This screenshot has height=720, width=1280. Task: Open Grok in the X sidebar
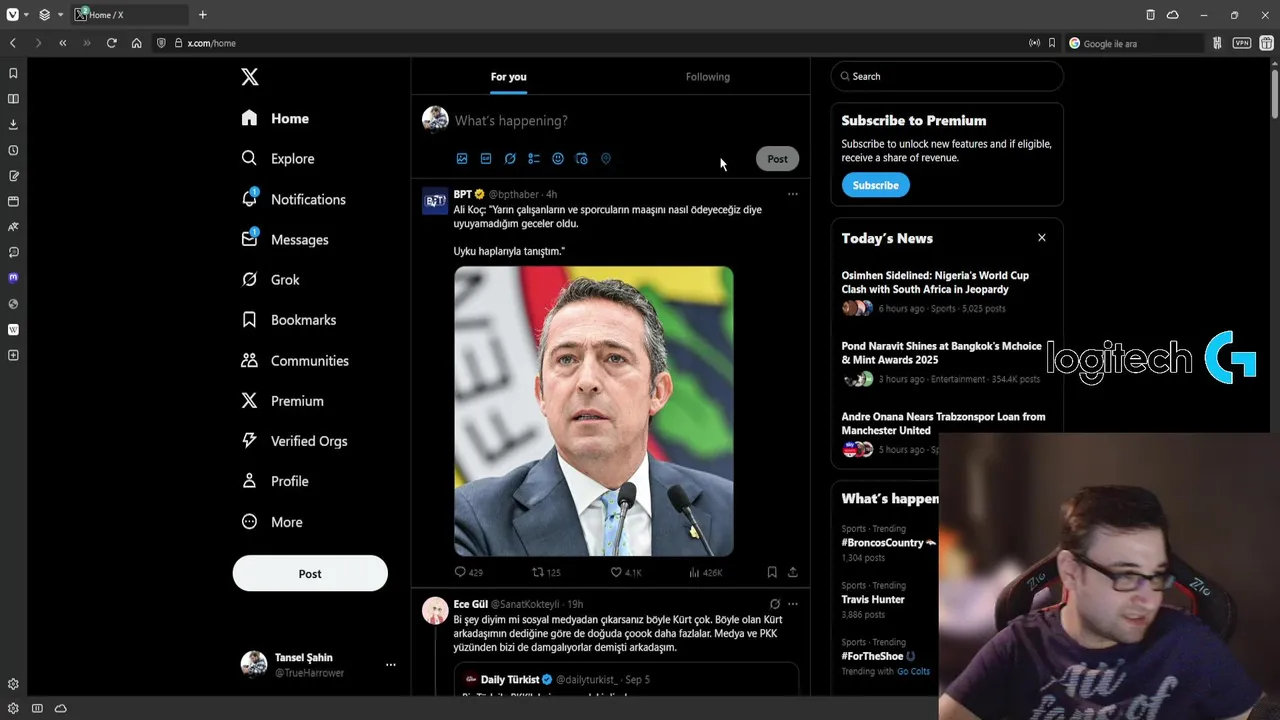click(x=271, y=280)
